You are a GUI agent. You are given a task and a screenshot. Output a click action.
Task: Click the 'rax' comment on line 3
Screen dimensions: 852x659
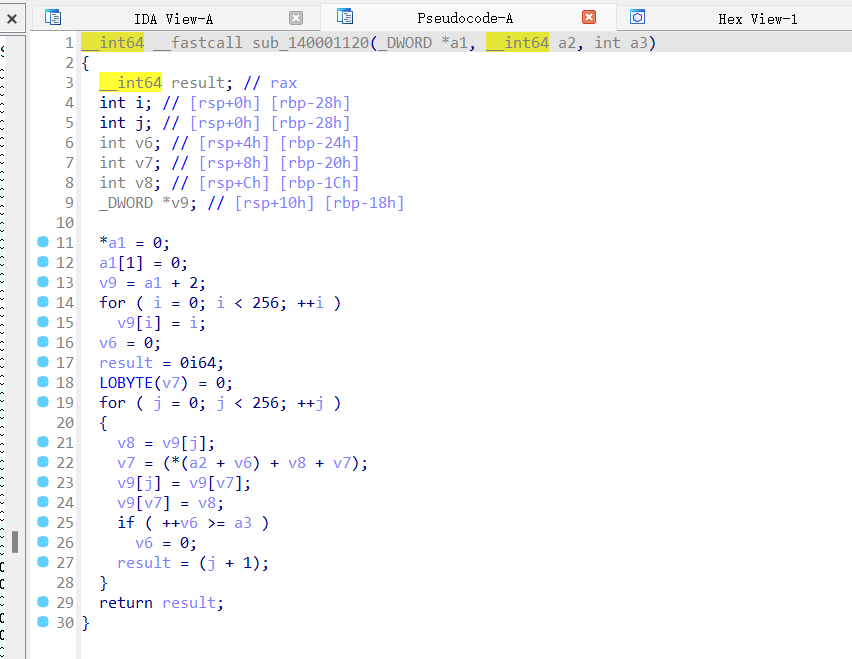(x=284, y=83)
